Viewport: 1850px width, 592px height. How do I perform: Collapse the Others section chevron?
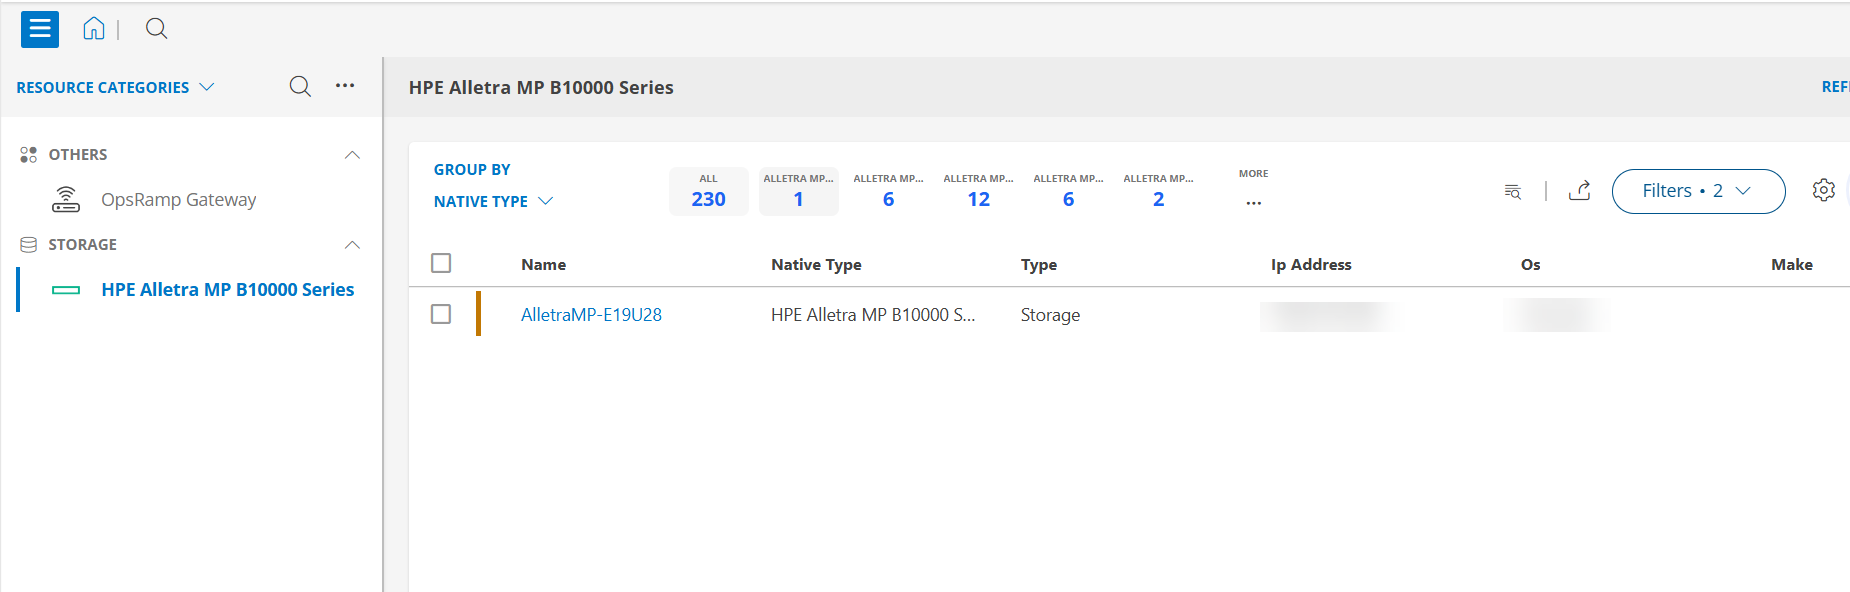coord(352,155)
